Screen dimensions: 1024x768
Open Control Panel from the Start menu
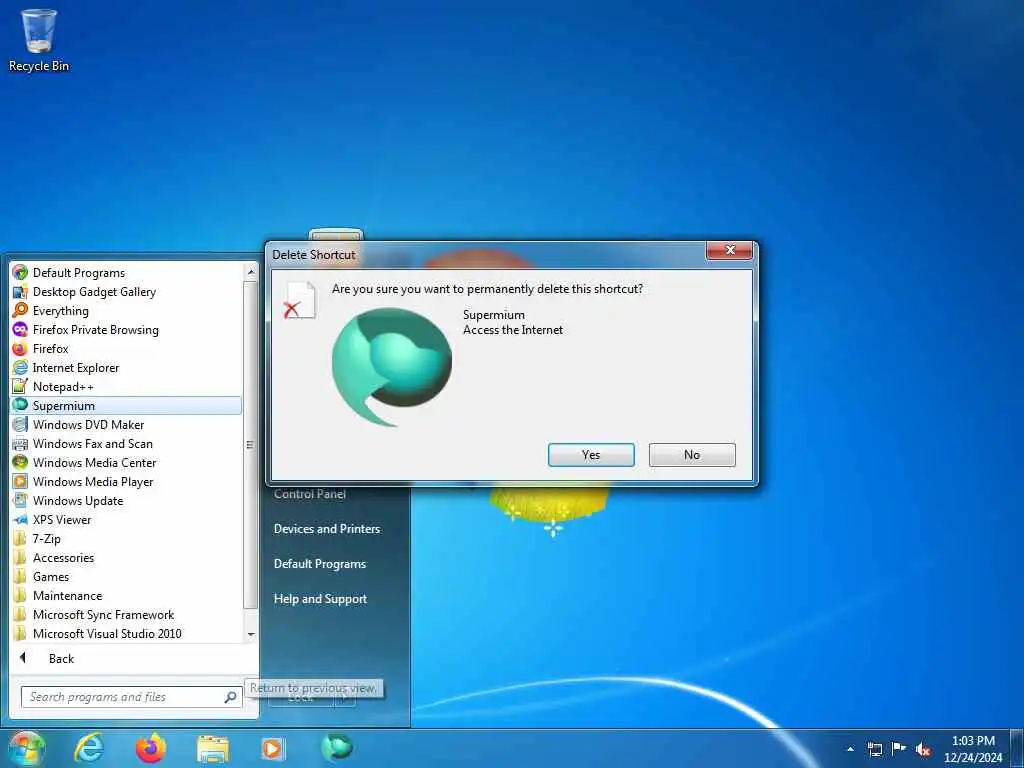(310, 494)
